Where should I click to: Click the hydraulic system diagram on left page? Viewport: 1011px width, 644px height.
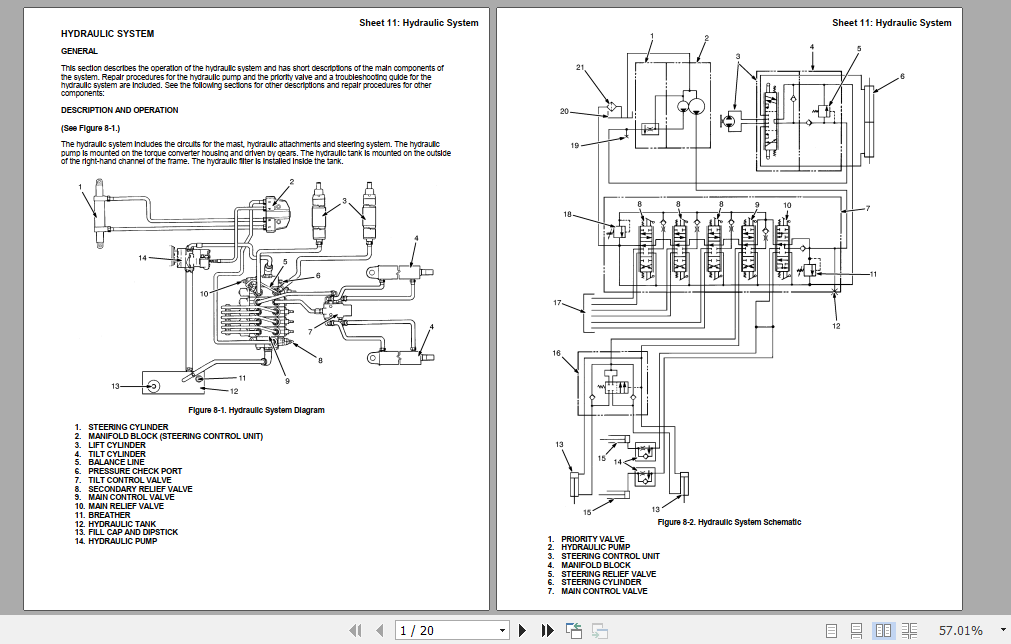[x=255, y=288]
